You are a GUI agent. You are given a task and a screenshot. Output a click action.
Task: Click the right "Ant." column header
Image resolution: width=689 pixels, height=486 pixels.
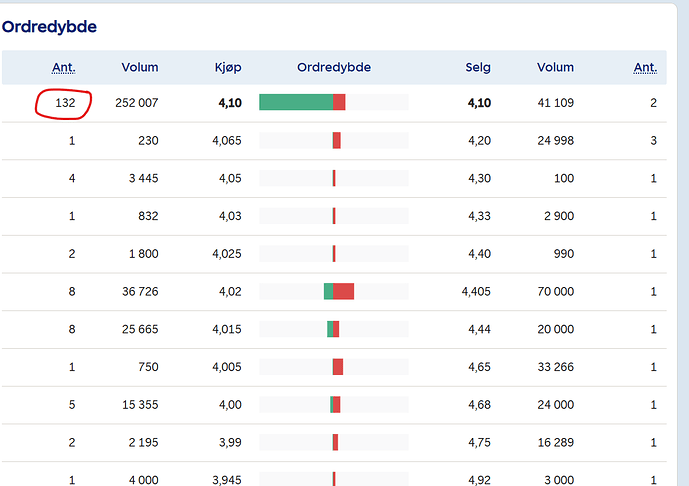click(645, 68)
